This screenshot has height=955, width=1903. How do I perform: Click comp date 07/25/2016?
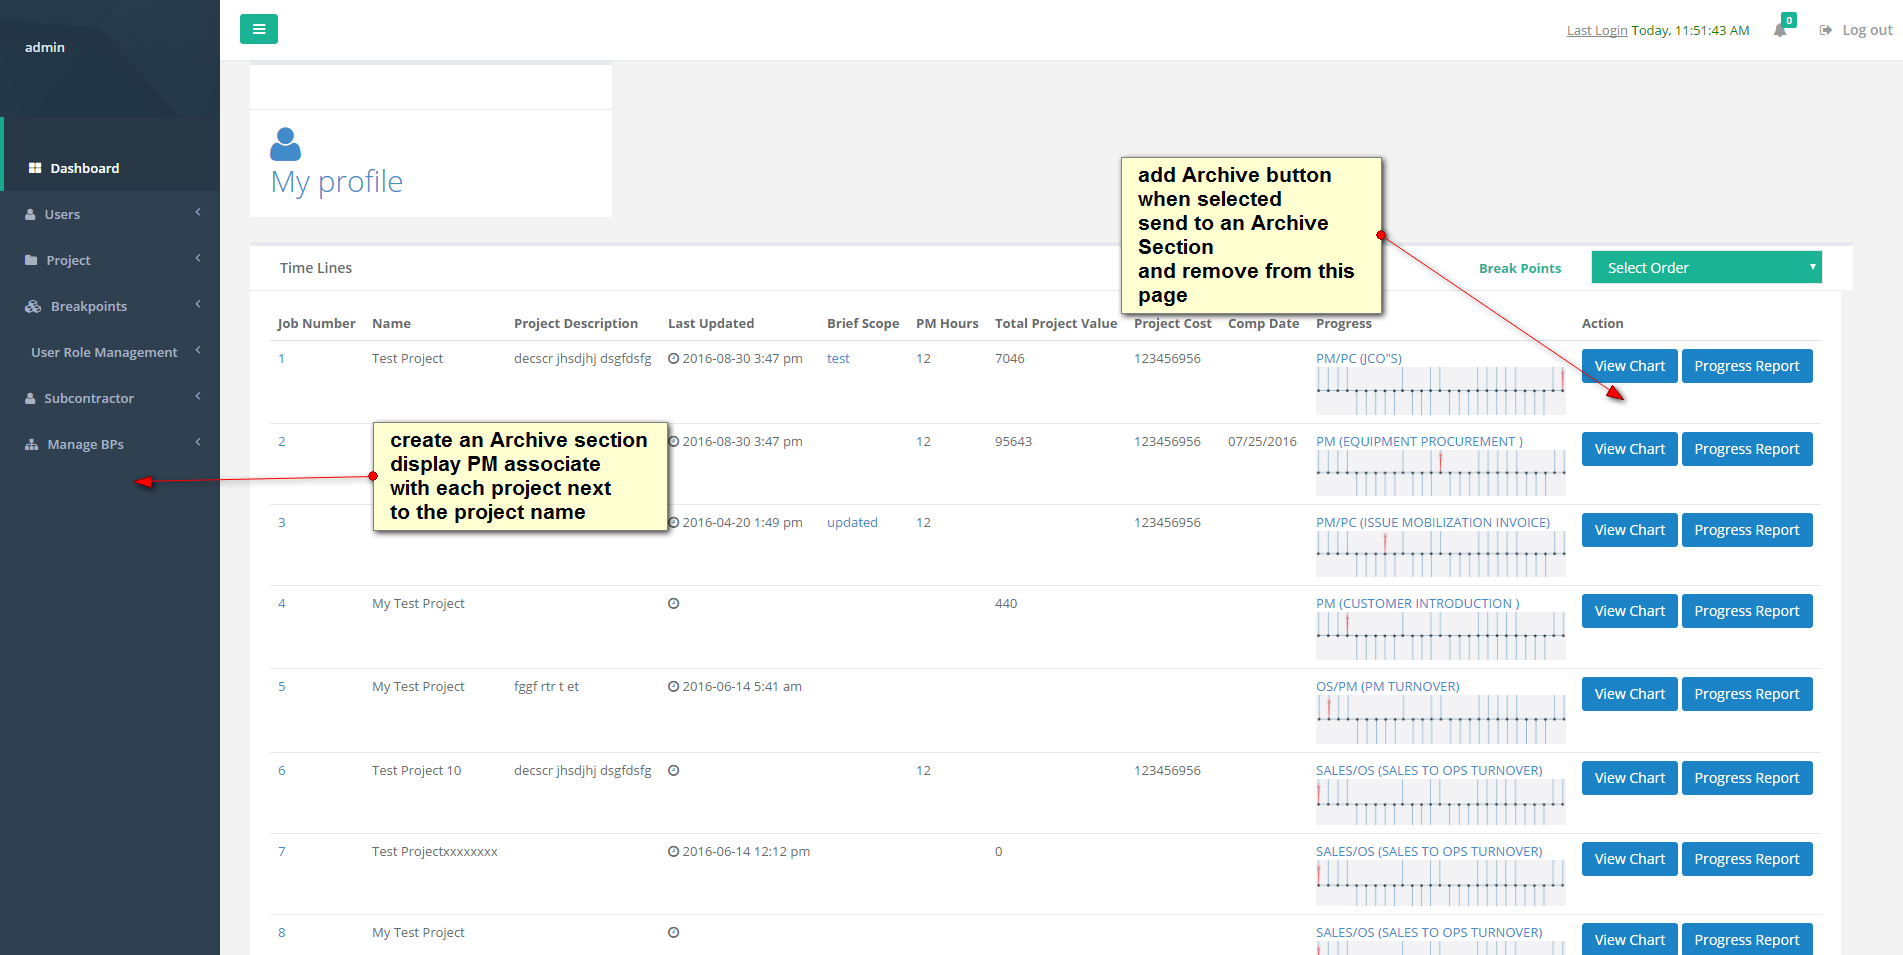(1262, 441)
